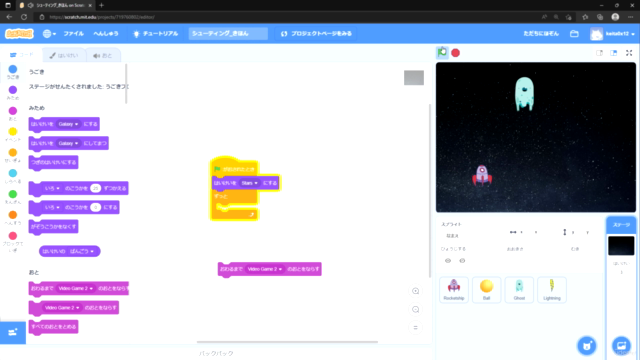Switch to the コード tab
The width and height of the screenshot is (640, 360).
click(22, 55)
